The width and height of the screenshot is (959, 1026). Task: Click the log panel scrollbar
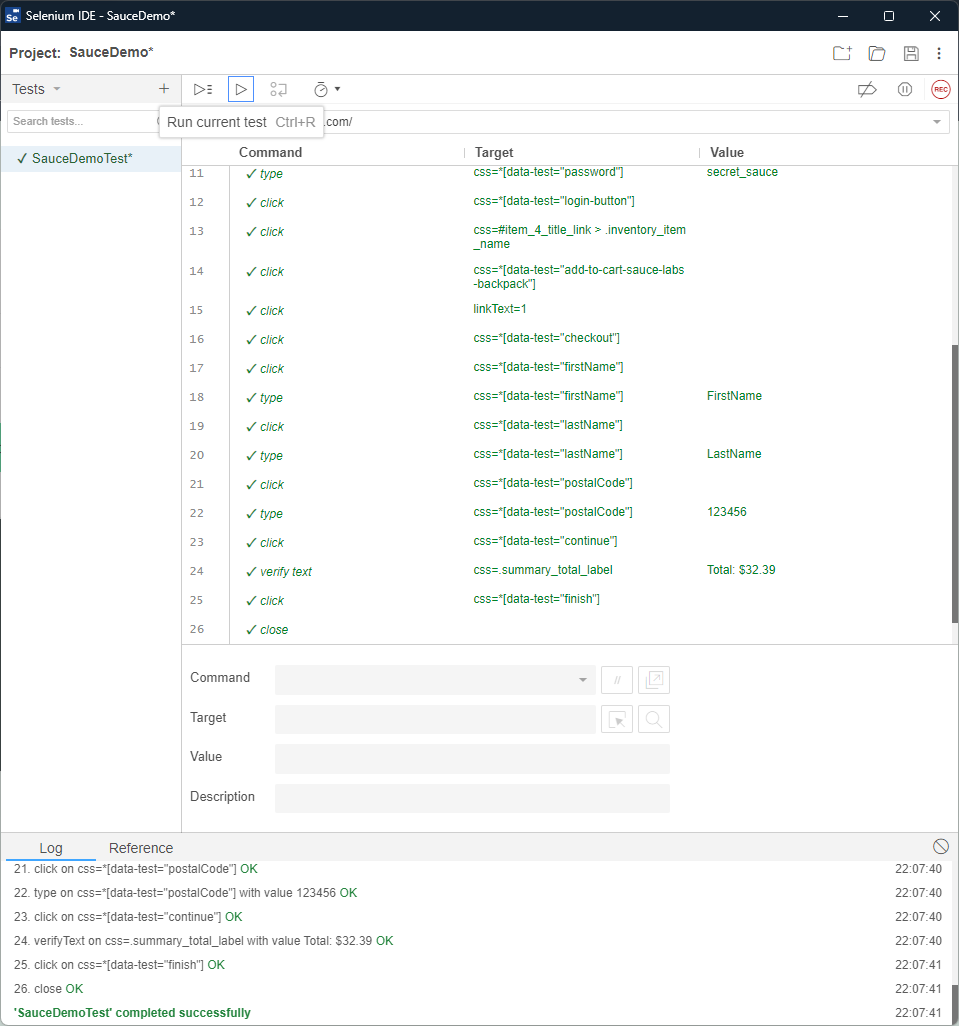point(954,1002)
